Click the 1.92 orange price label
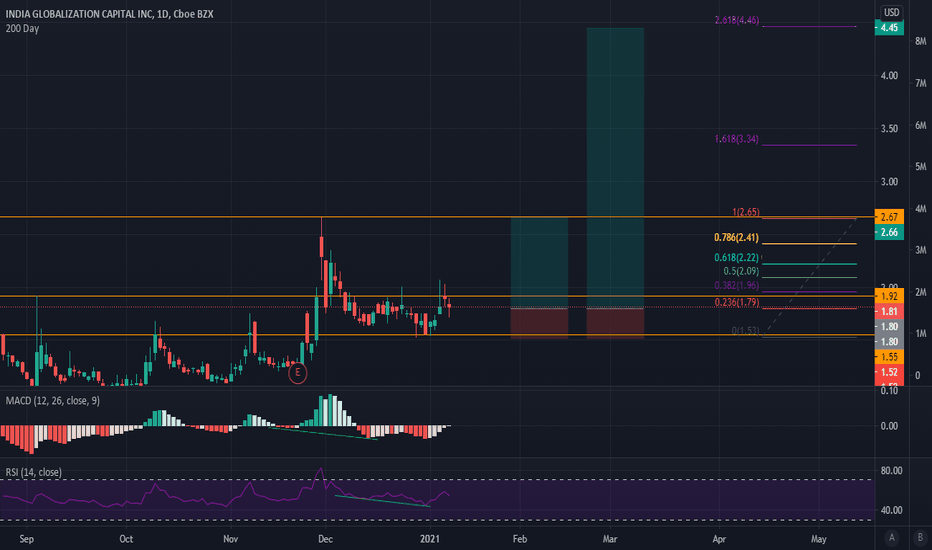 (x=889, y=296)
